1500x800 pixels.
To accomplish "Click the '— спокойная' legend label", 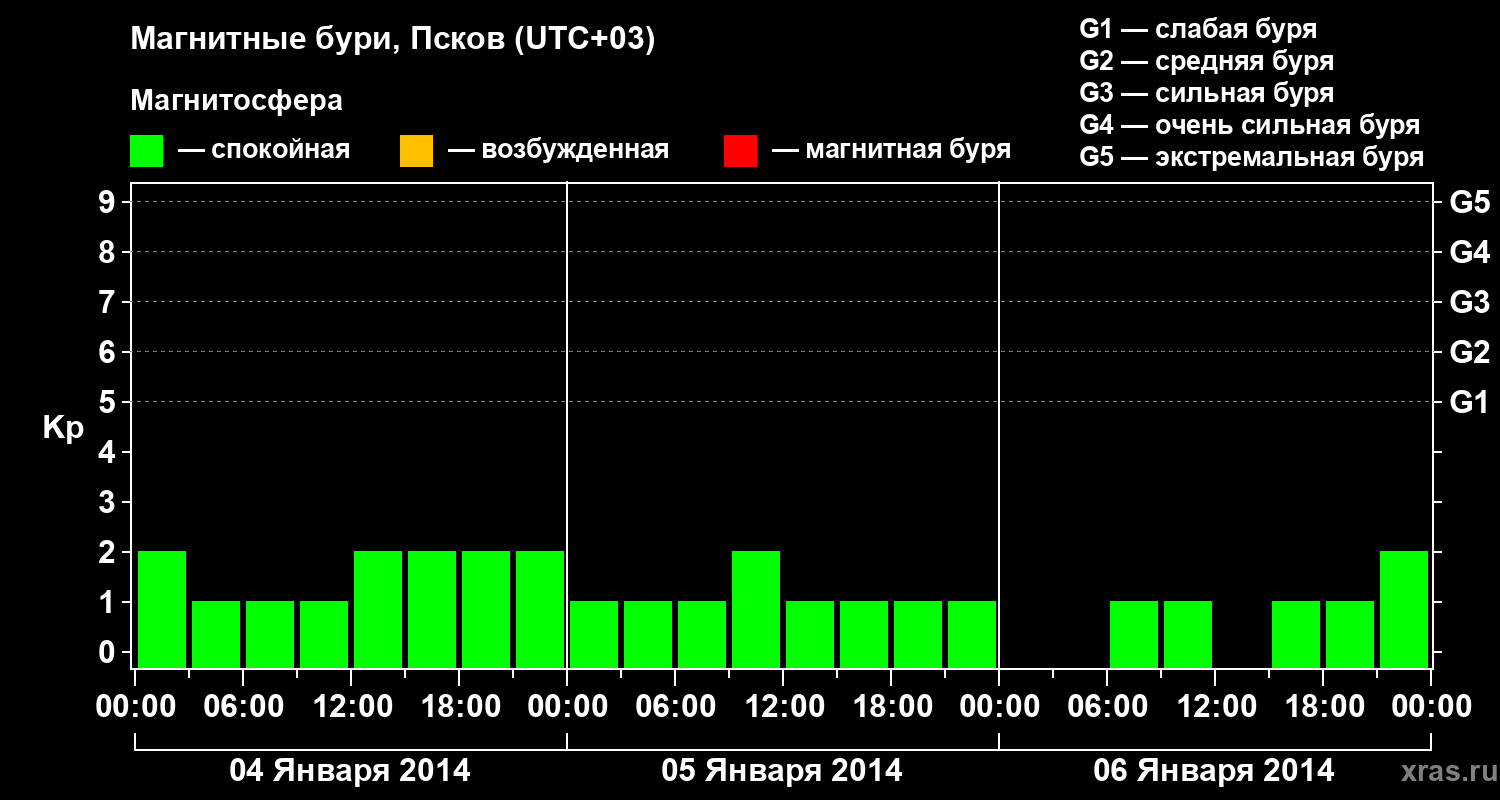I will click(264, 150).
